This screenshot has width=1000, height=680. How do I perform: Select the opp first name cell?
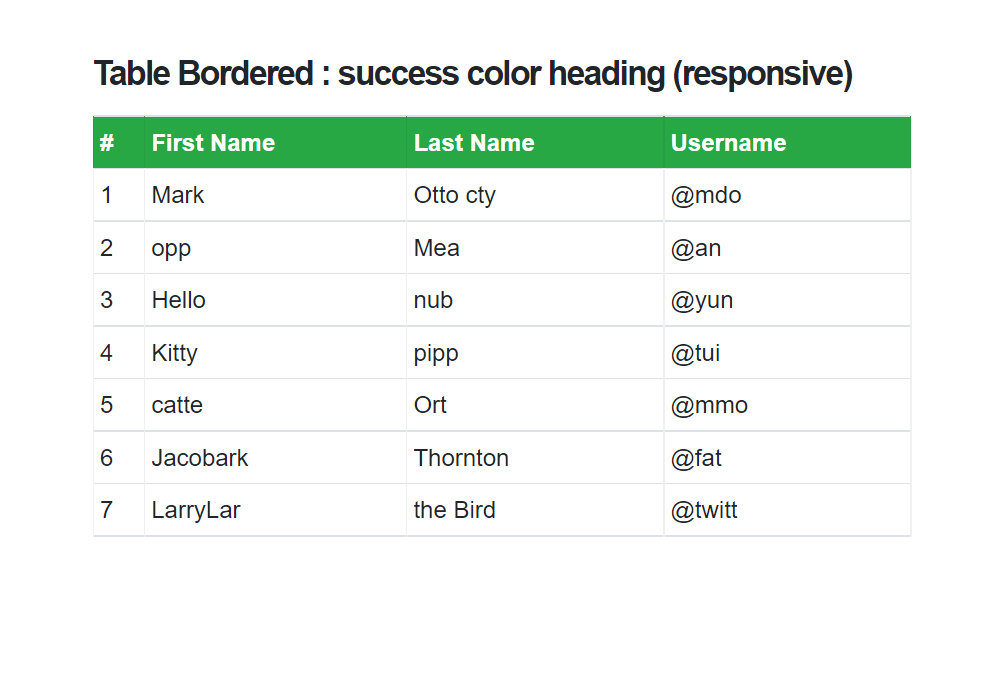275,248
